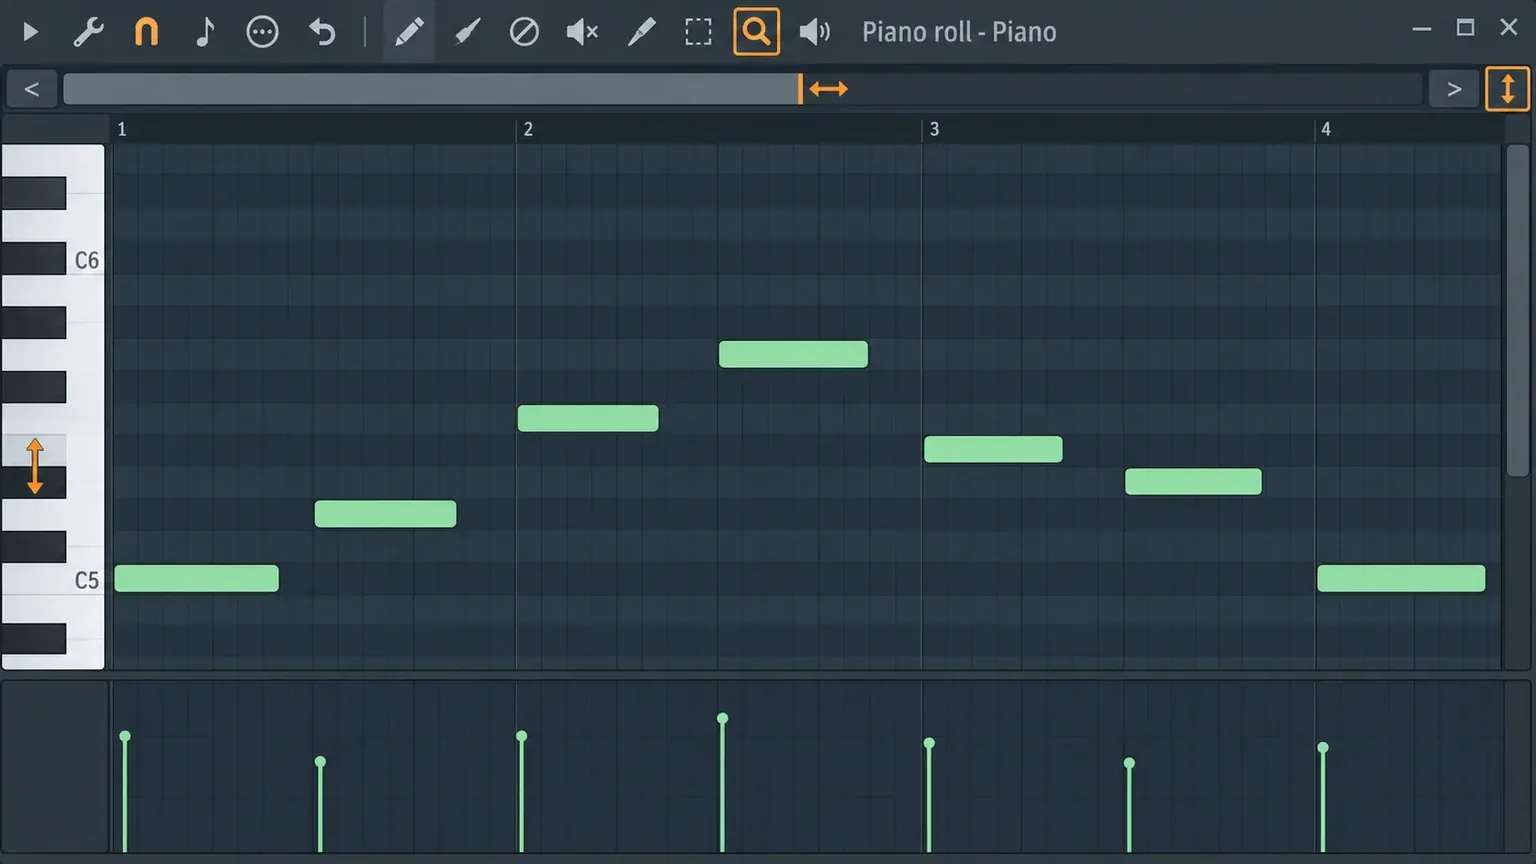Viewport: 1536px width, 864px height.
Task: Click the orange key-height resize arrow
Action: (x=34, y=466)
